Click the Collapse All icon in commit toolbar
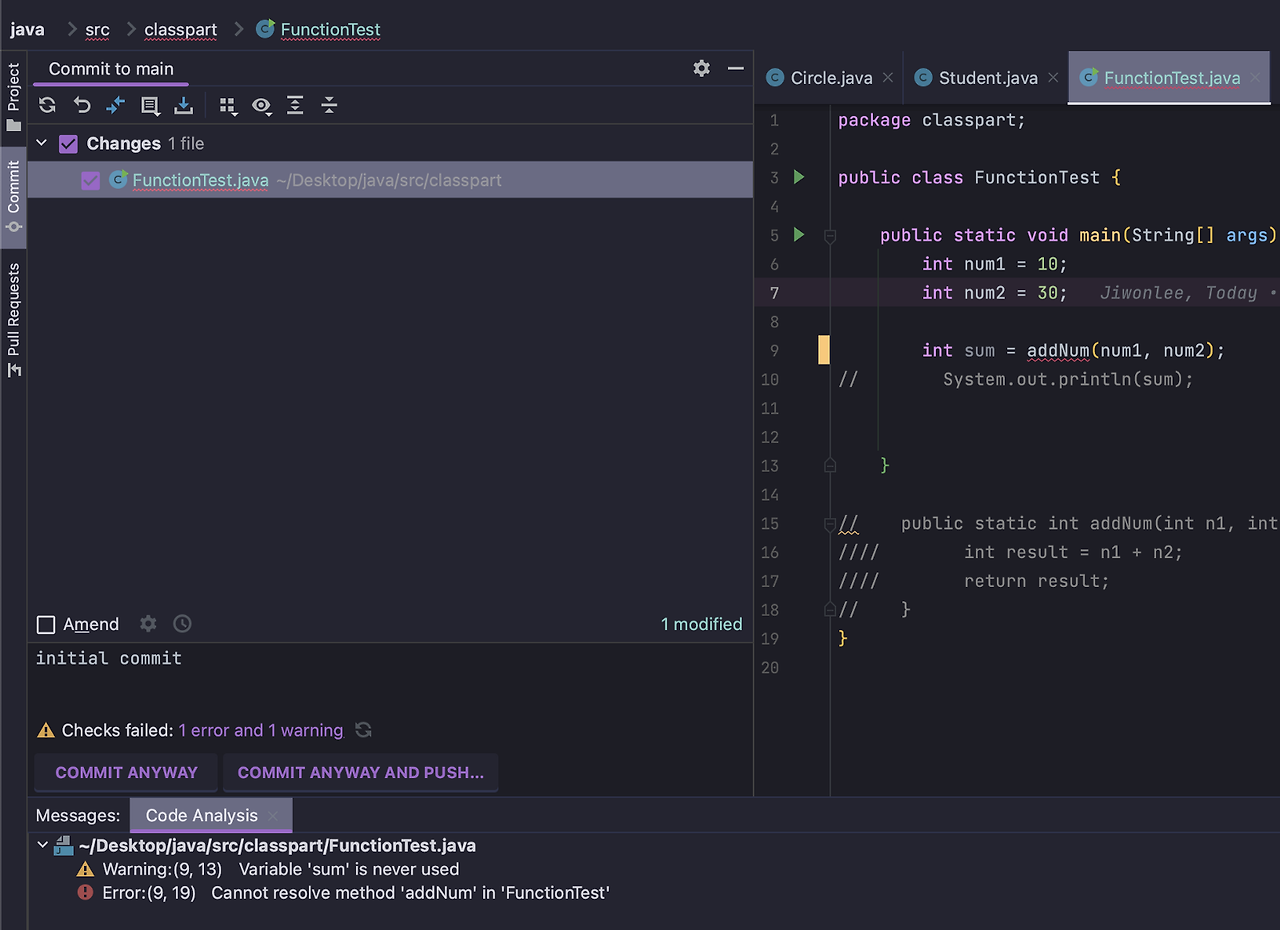The height and width of the screenshot is (930, 1280). (329, 105)
